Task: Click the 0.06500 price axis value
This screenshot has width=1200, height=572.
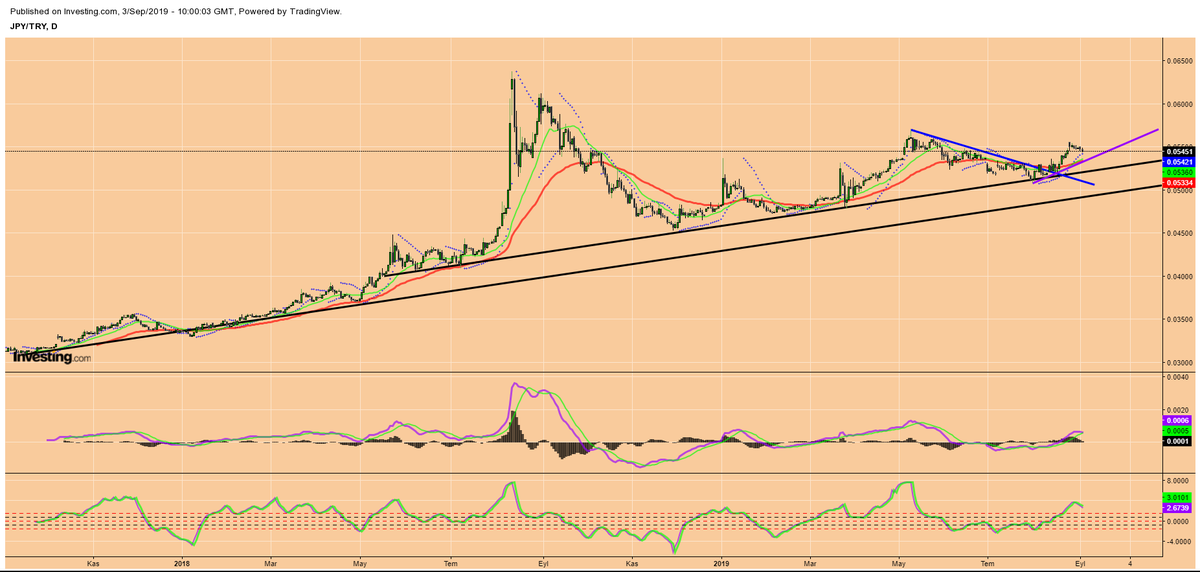Action: click(x=1180, y=61)
